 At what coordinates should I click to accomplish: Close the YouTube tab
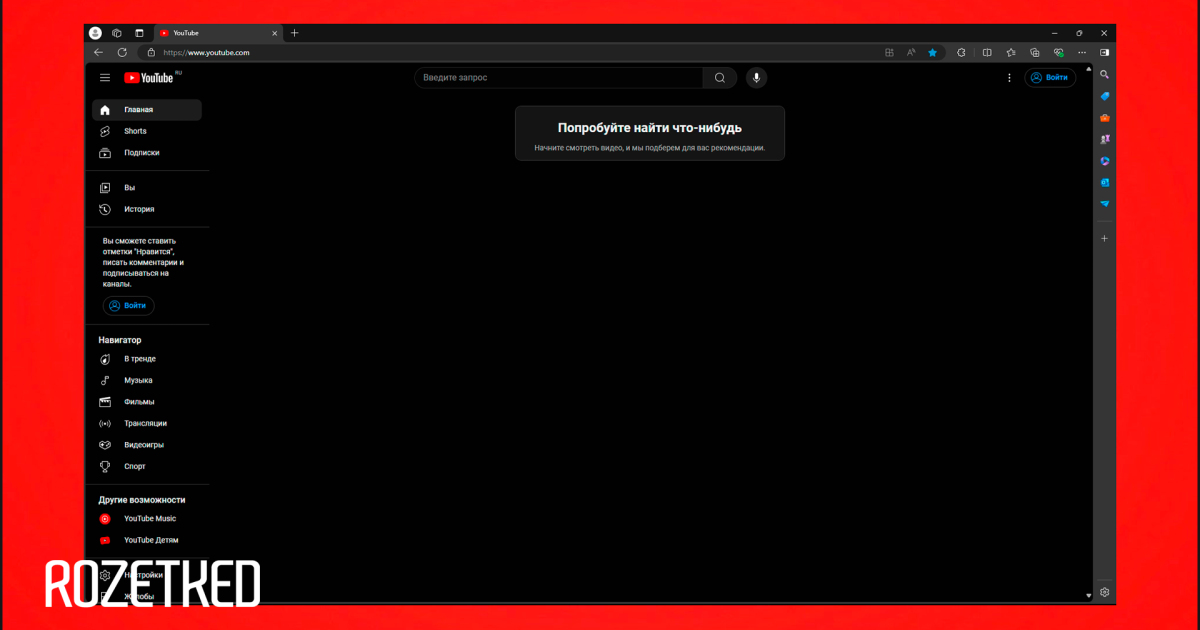click(x=275, y=33)
